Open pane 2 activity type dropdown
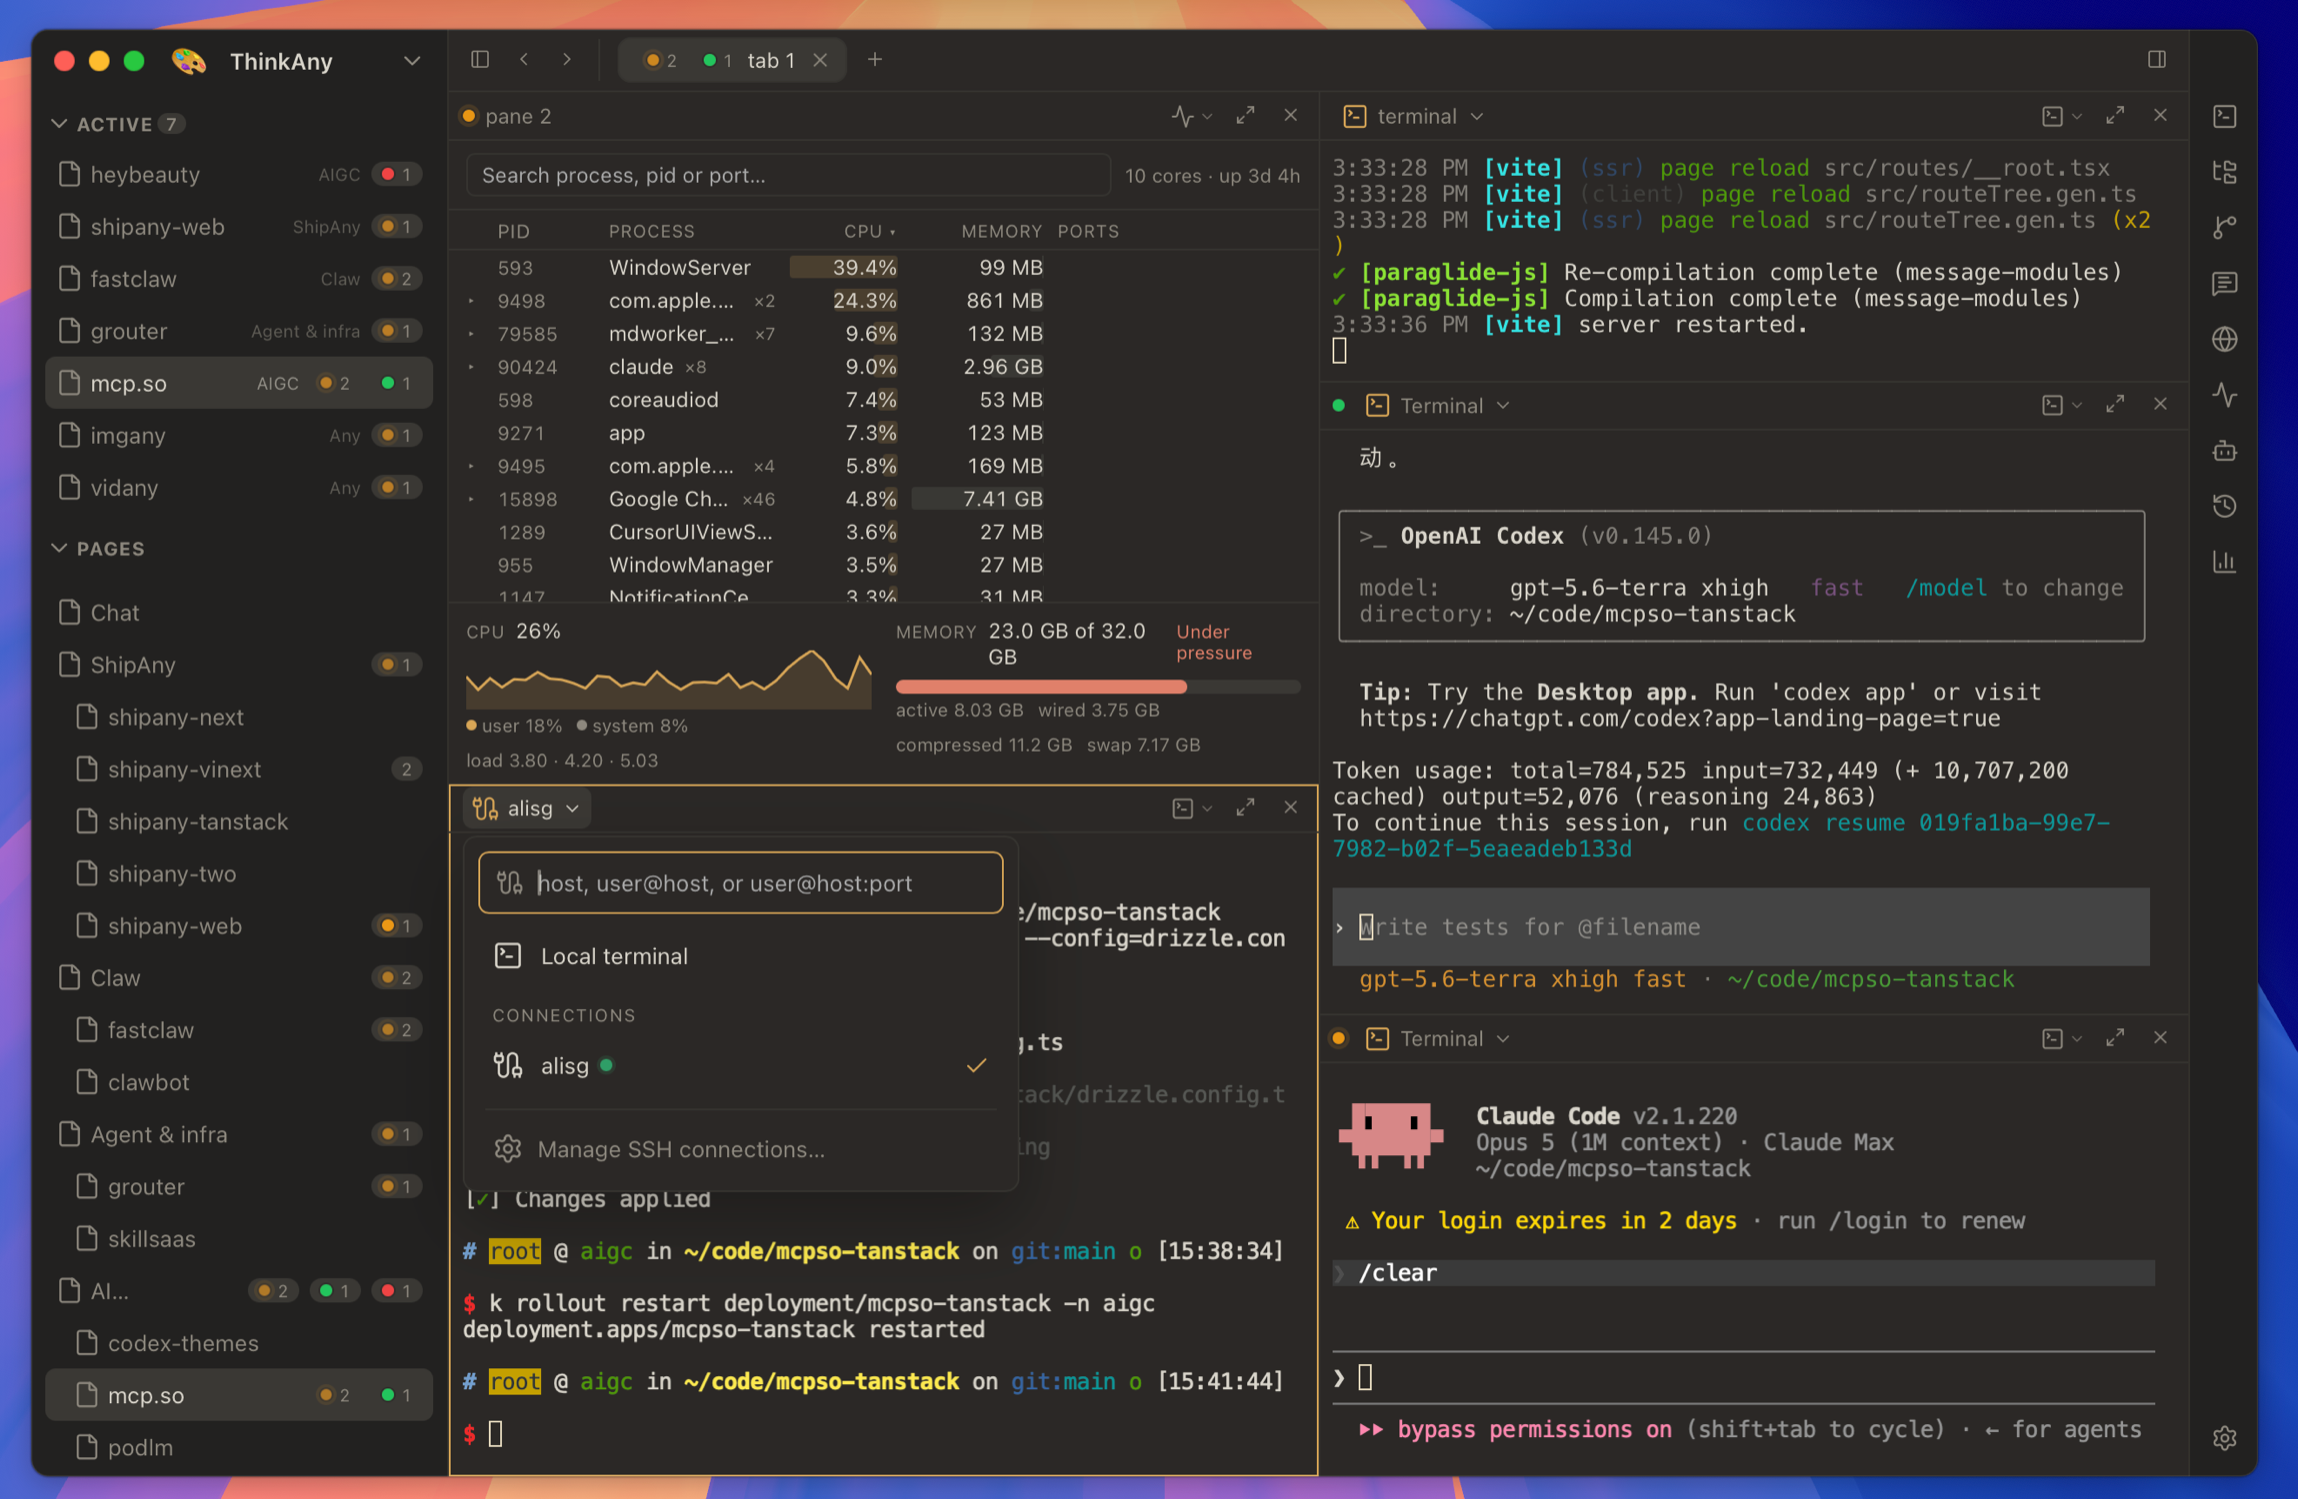 pos(1192,116)
